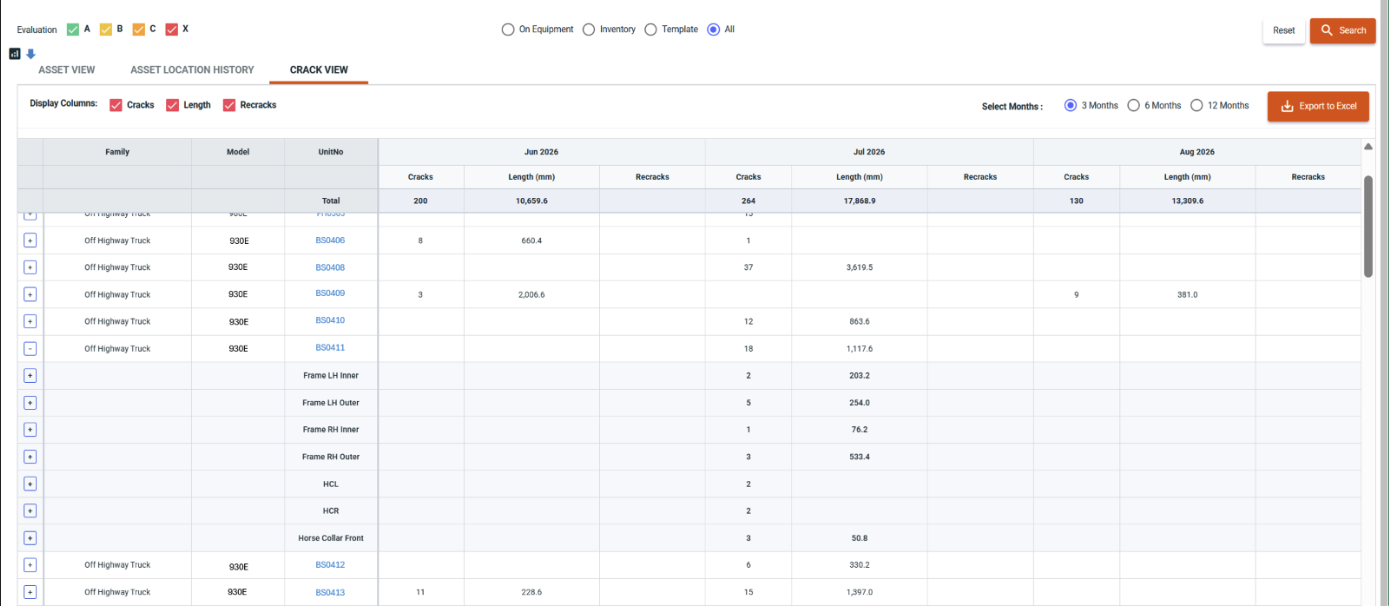Screen dimensions: 1389x606
Task: Click the export icon in Export to Excel
Action: [x=1287, y=106]
